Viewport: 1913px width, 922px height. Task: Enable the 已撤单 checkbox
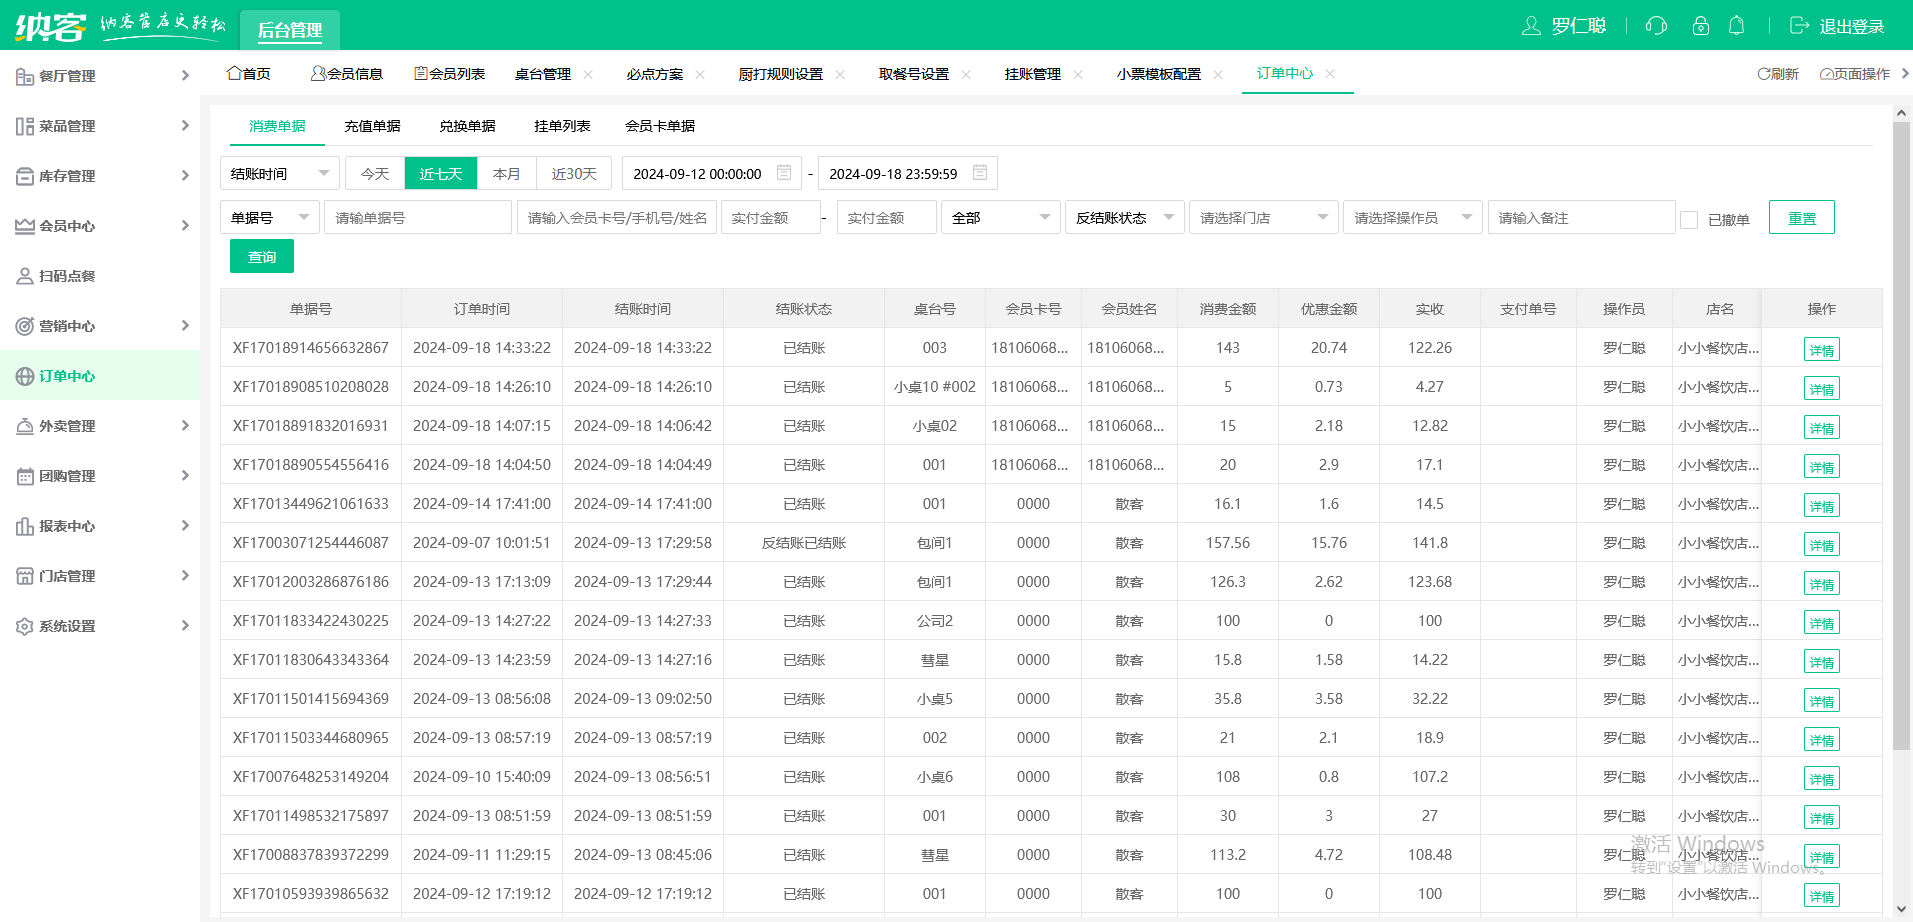coord(1689,219)
